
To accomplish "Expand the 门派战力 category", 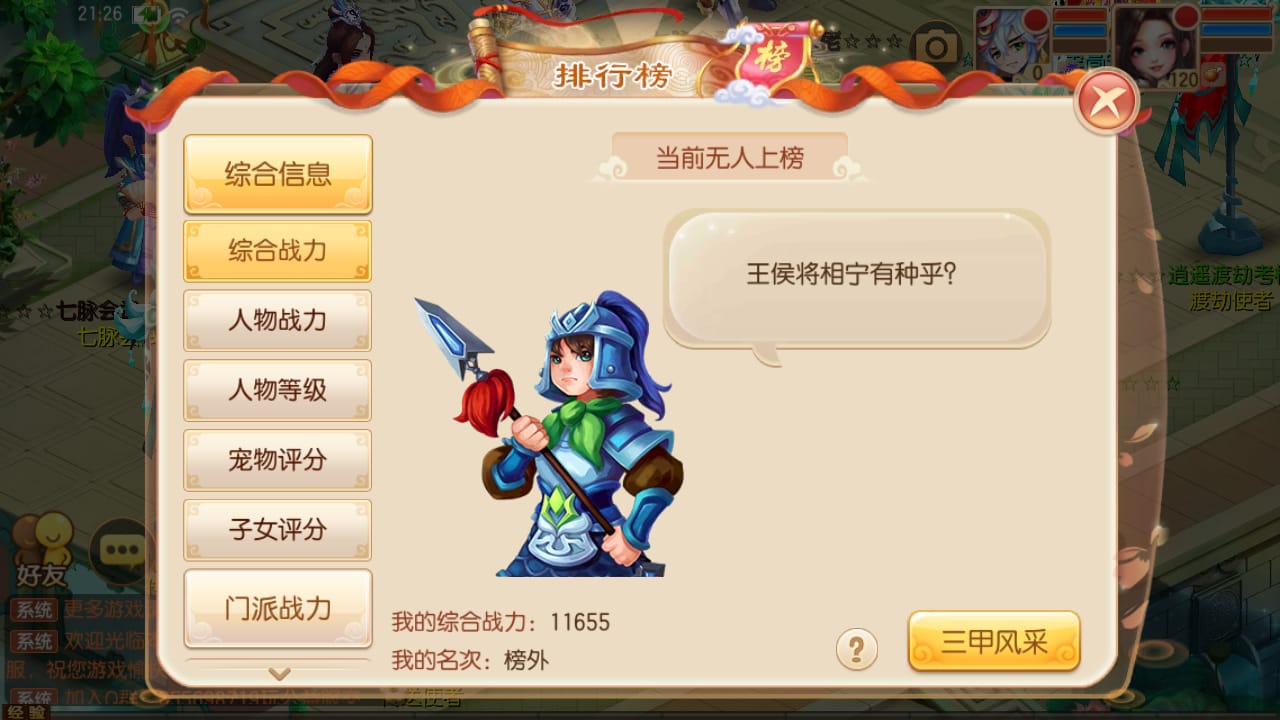I will tap(278, 608).
